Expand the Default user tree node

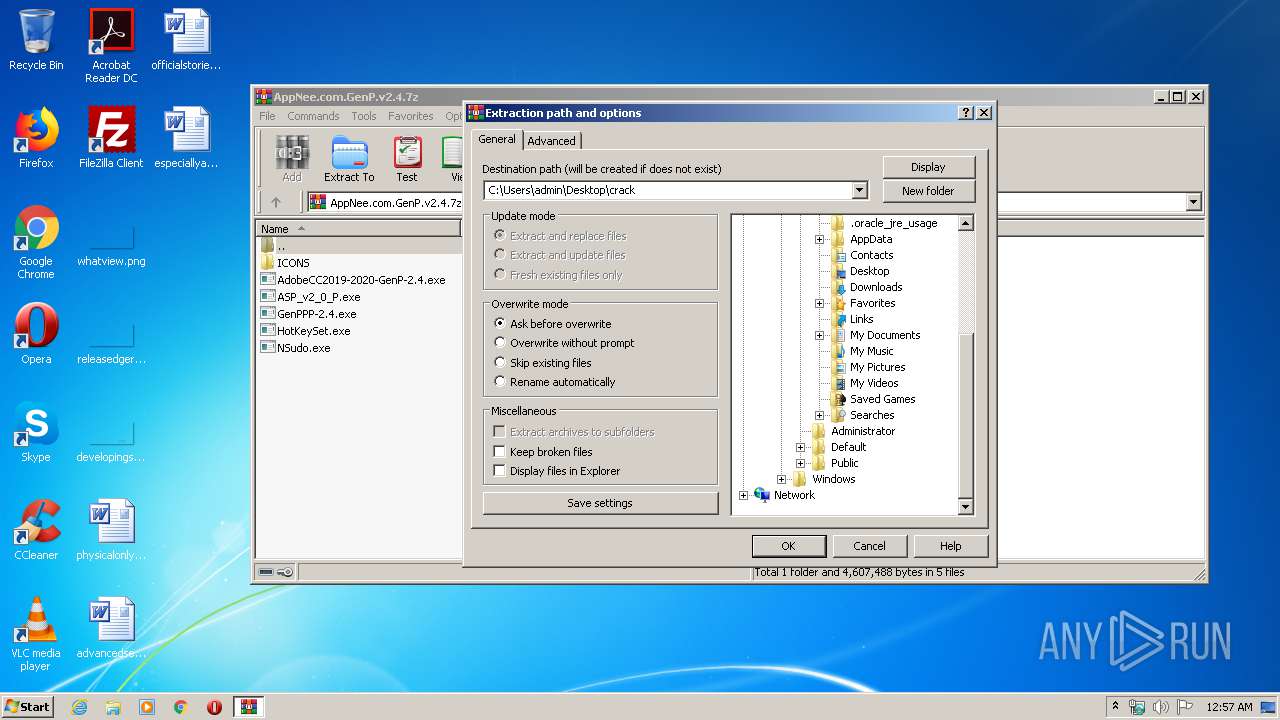(x=800, y=447)
